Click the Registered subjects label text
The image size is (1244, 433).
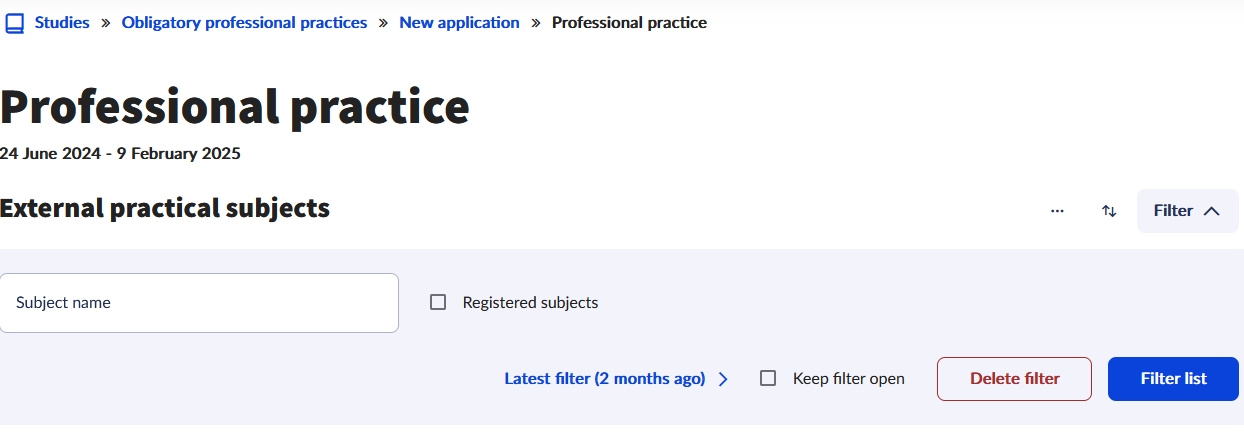click(x=530, y=302)
